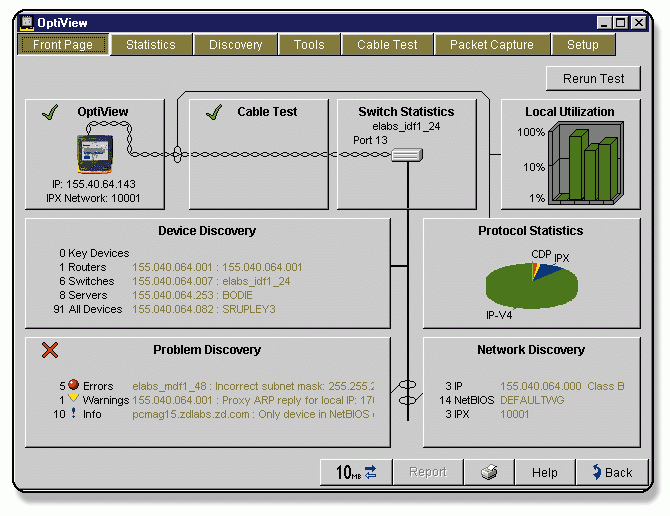
Task: Open Help
Action: [545, 472]
